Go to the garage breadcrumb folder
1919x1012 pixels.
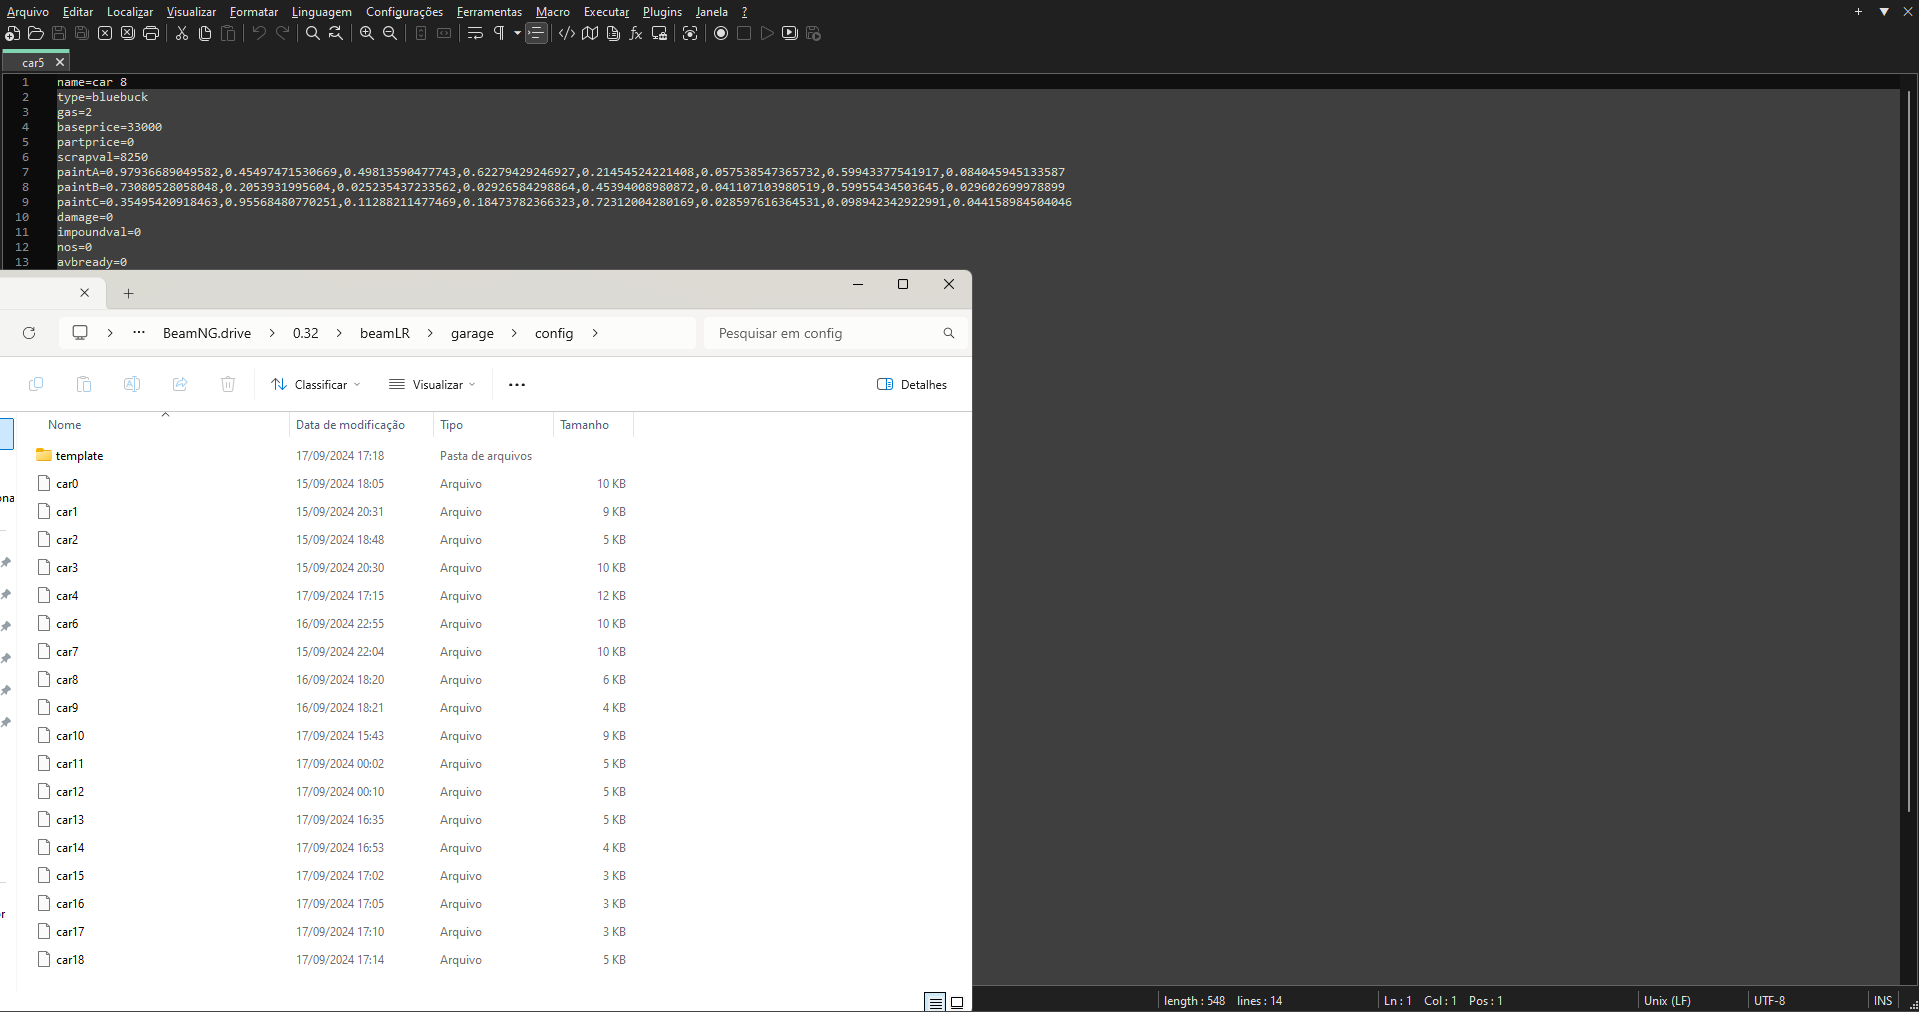(x=472, y=333)
